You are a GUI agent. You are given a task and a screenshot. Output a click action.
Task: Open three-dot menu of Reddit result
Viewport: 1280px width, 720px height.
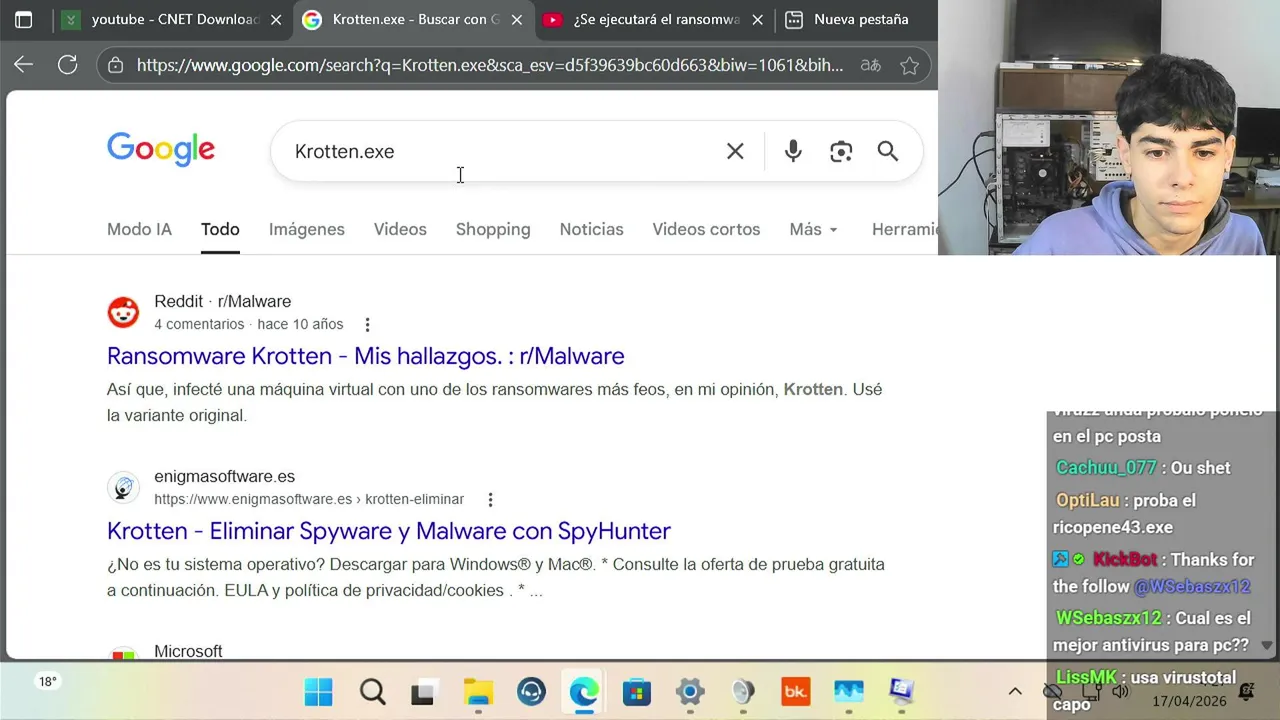tap(367, 324)
